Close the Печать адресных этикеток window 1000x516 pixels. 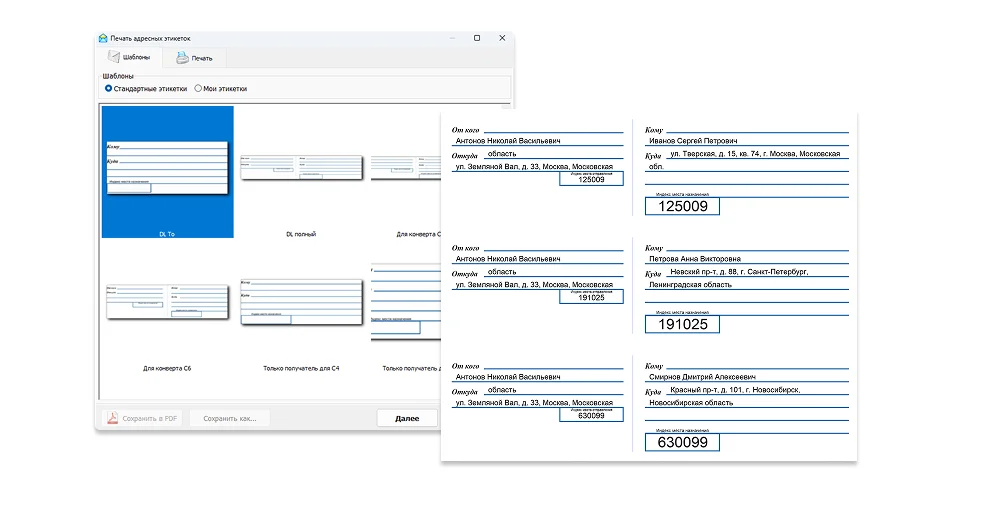coord(502,38)
